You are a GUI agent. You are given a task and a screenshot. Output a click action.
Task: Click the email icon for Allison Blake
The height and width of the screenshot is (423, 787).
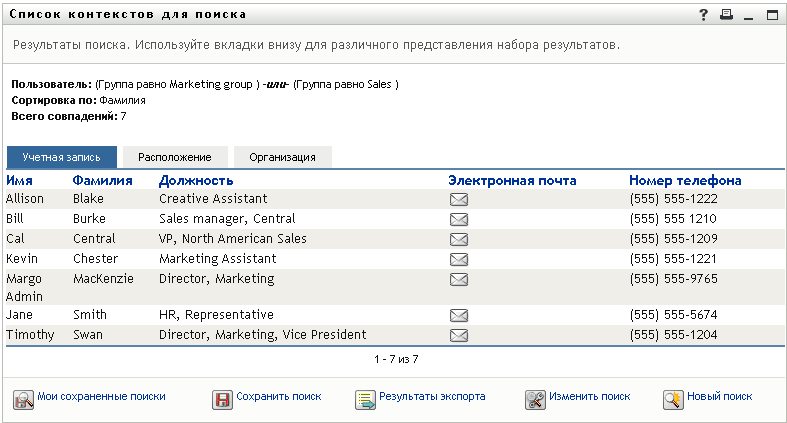point(459,199)
